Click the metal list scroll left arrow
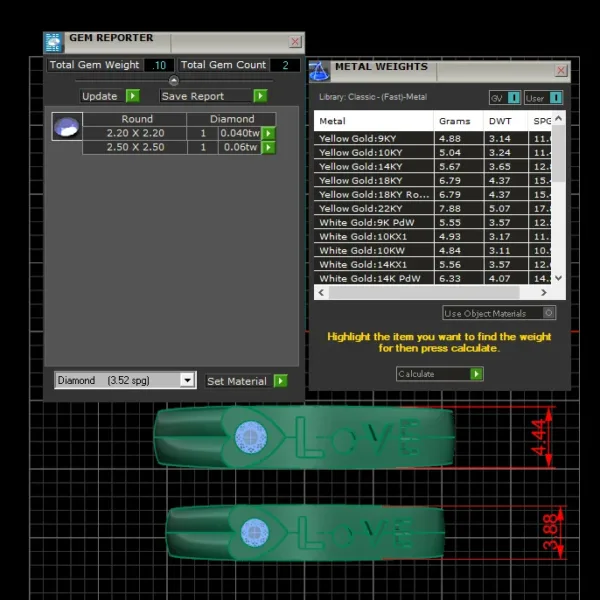 click(x=321, y=293)
